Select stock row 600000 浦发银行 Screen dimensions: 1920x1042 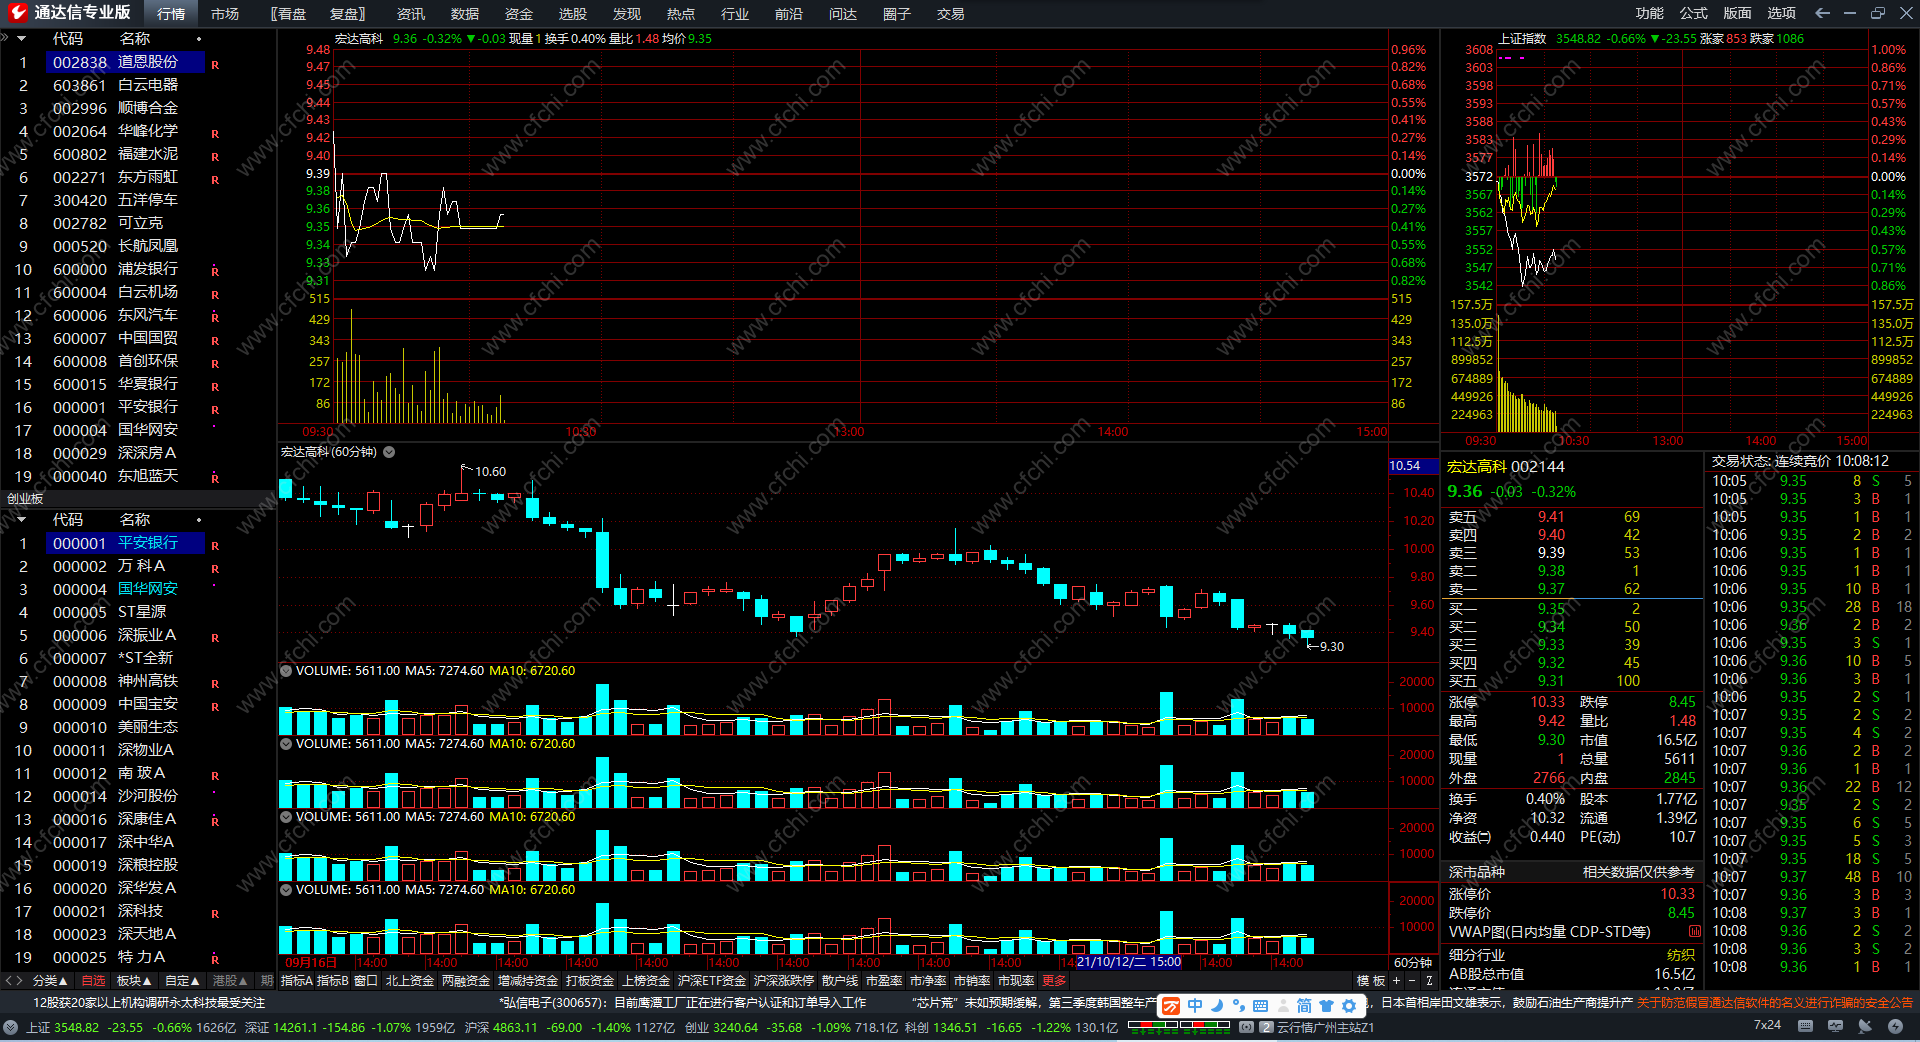[138, 269]
